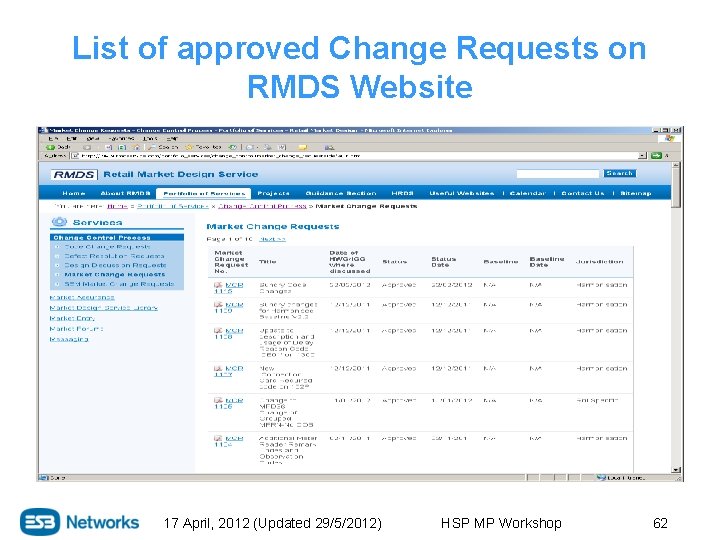This screenshot has height=540, width=720.
Task: Open the MCR 1128 link
Action: (230, 333)
